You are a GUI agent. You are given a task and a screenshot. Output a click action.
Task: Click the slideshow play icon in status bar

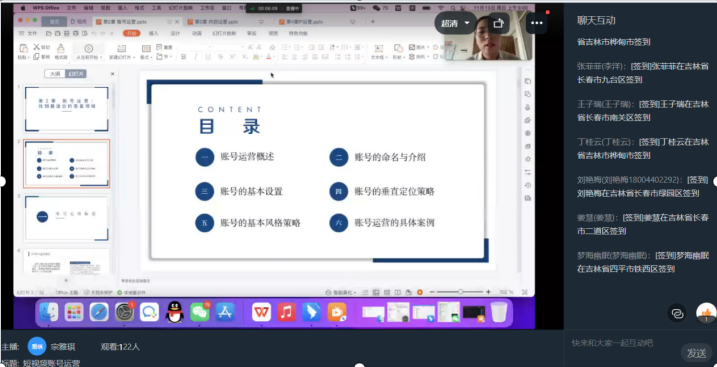click(420, 292)
